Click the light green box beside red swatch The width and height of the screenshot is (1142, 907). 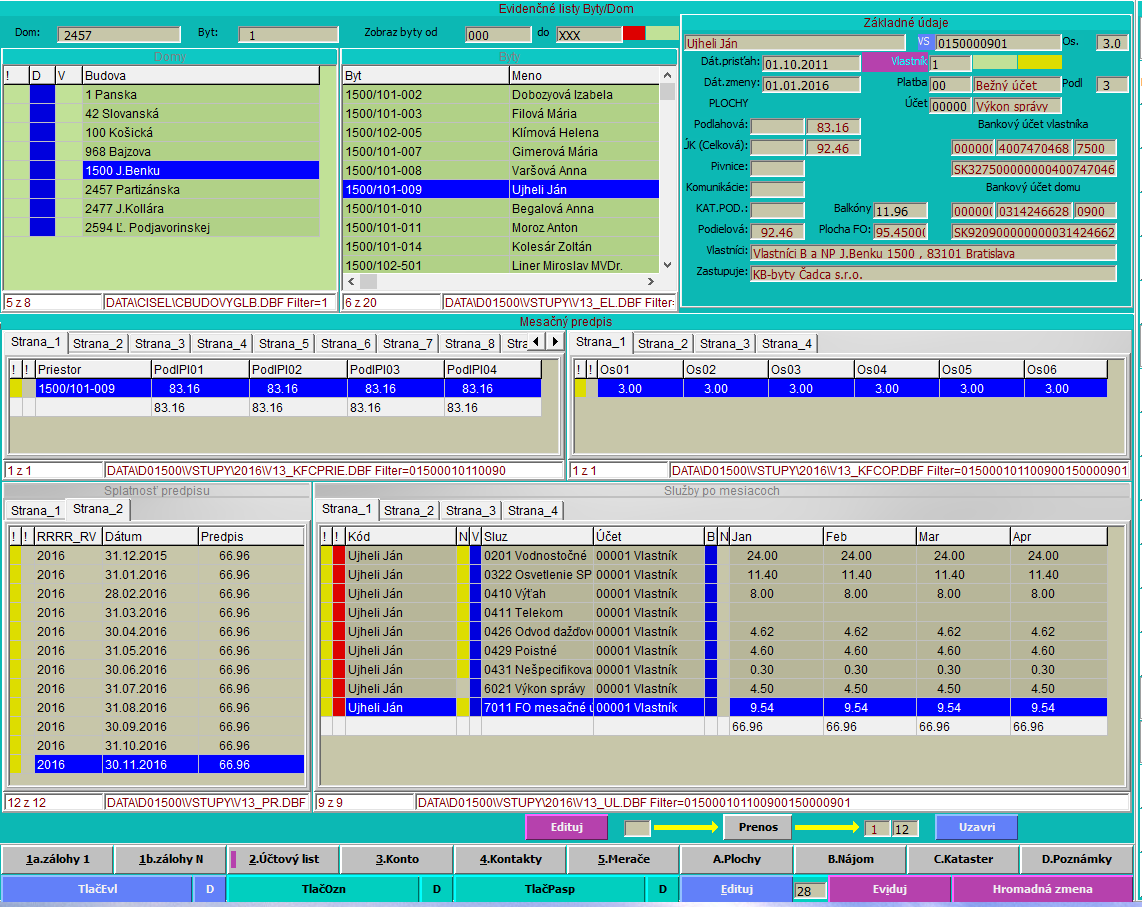662,34
